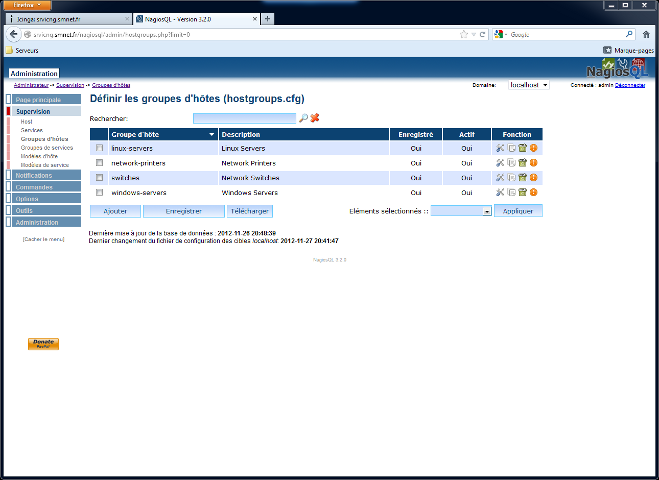This screenshot has width=659, height=480.
Task: Edit the network-printers host group
Action: pyautogui.click(x=500, y=163)
